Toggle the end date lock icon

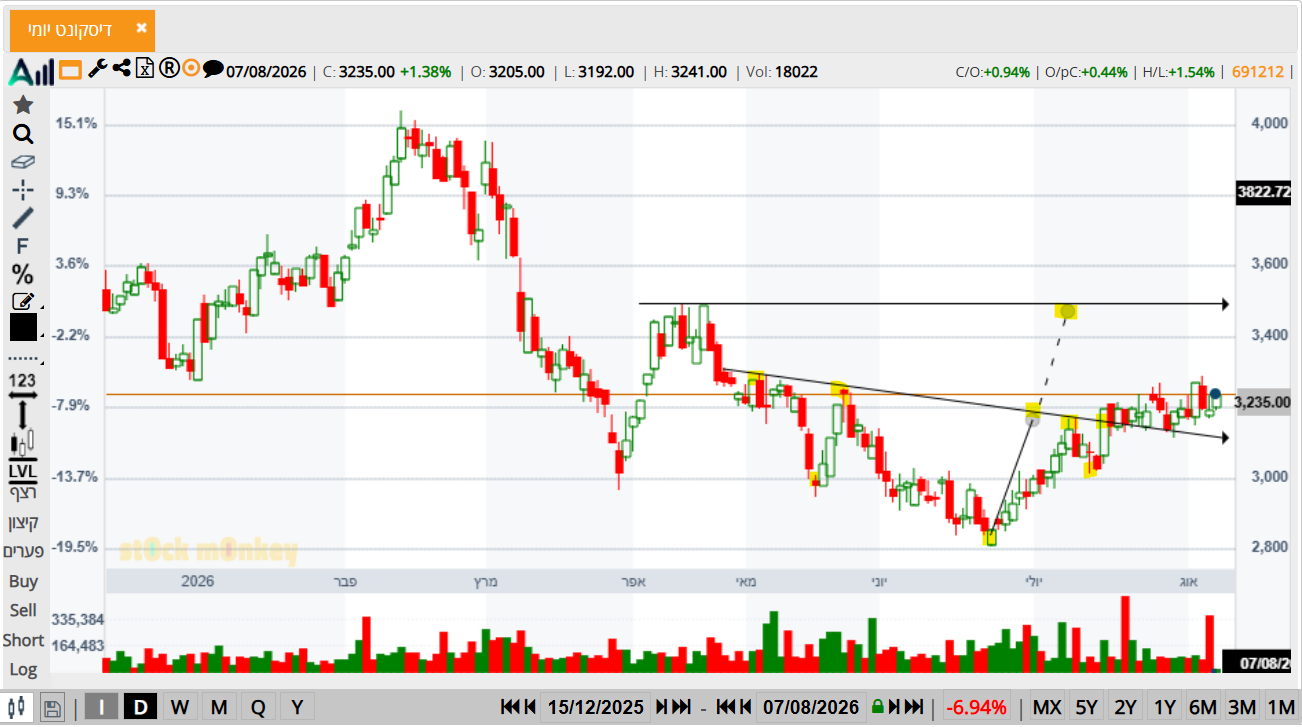pos(877,707)
